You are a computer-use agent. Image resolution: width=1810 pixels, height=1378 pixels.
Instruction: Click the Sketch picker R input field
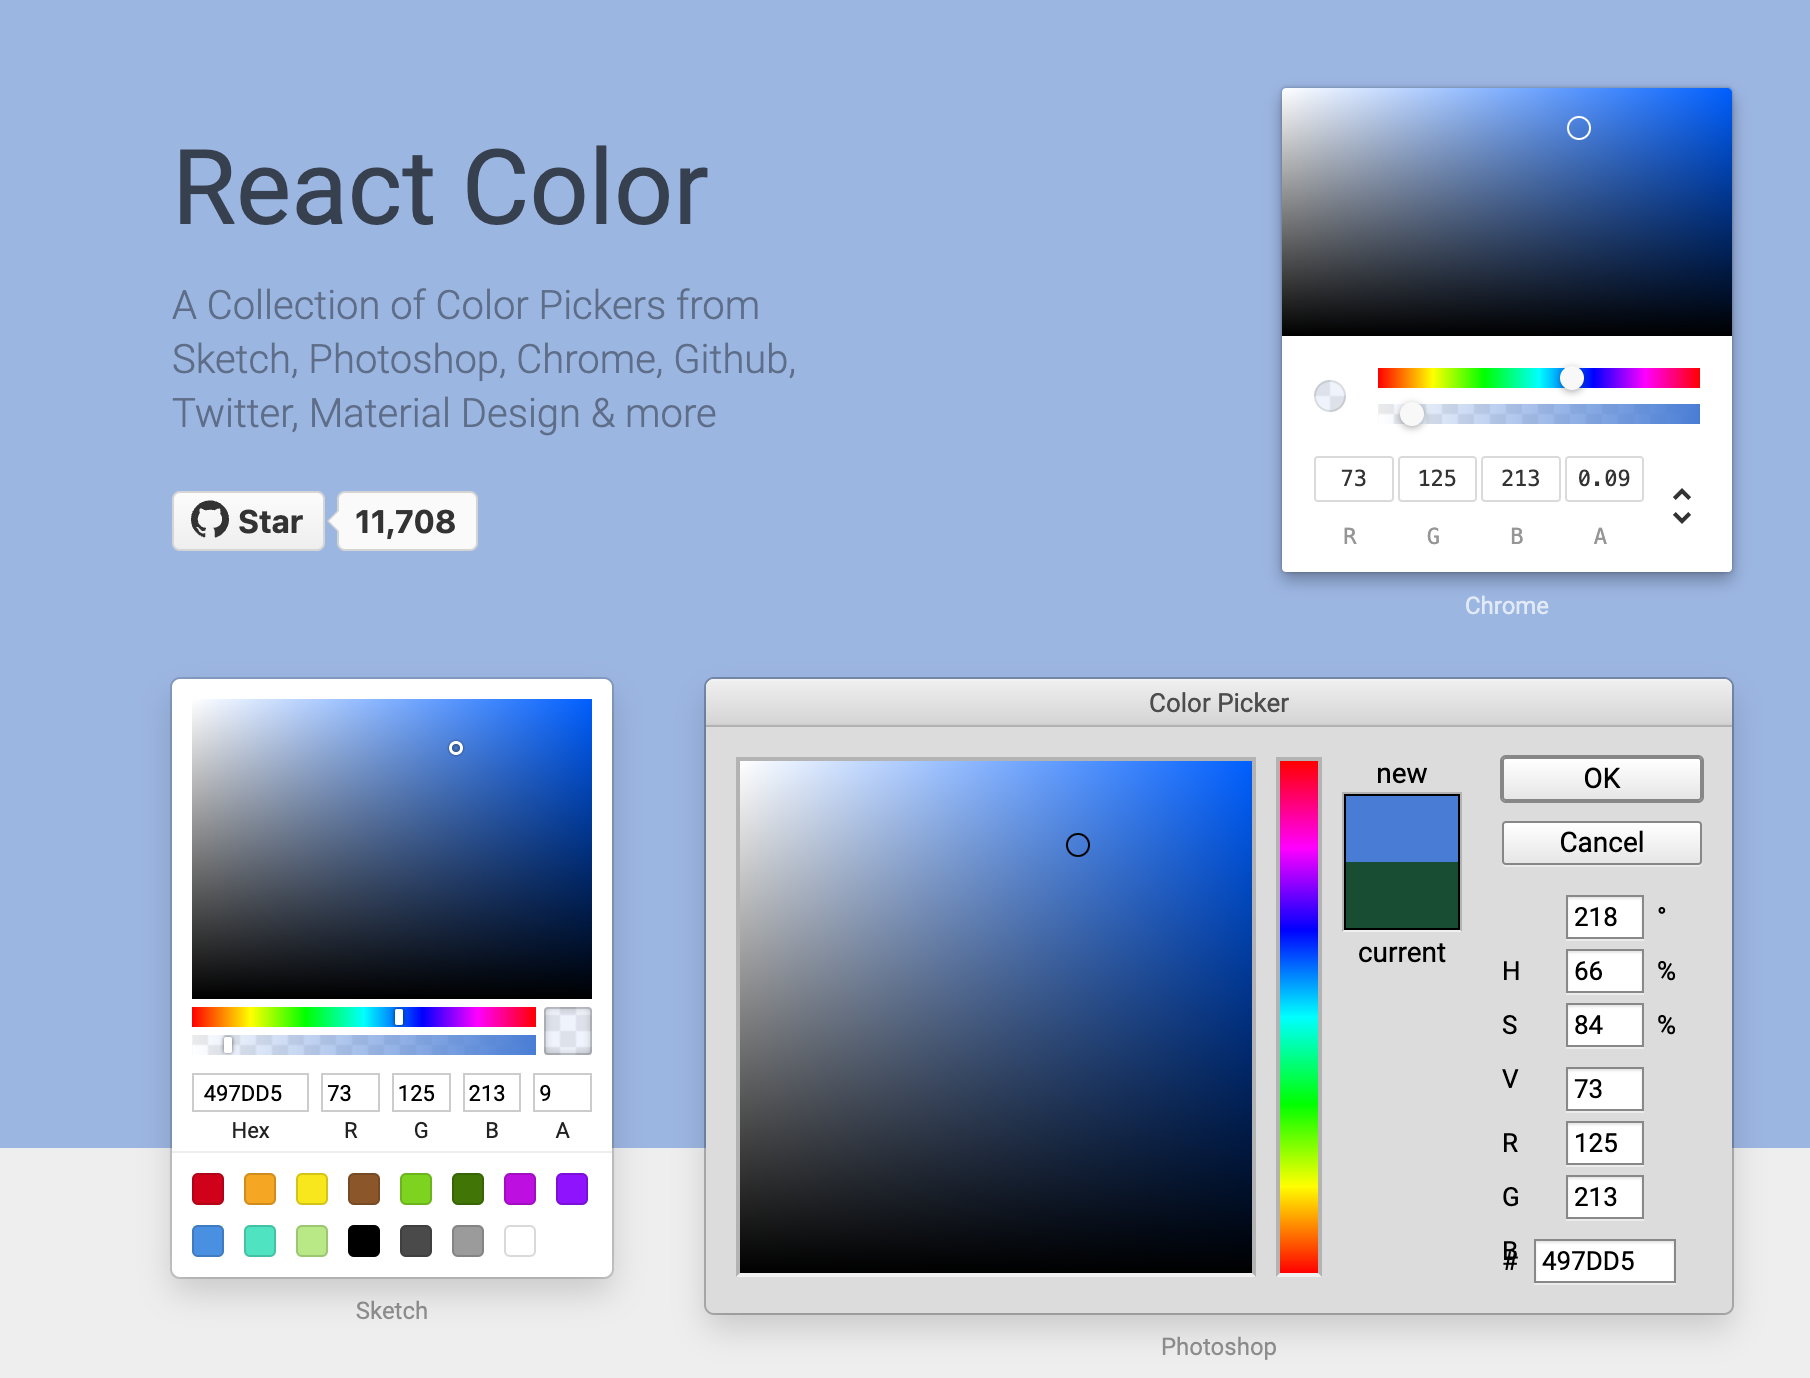click(350, 1093)
